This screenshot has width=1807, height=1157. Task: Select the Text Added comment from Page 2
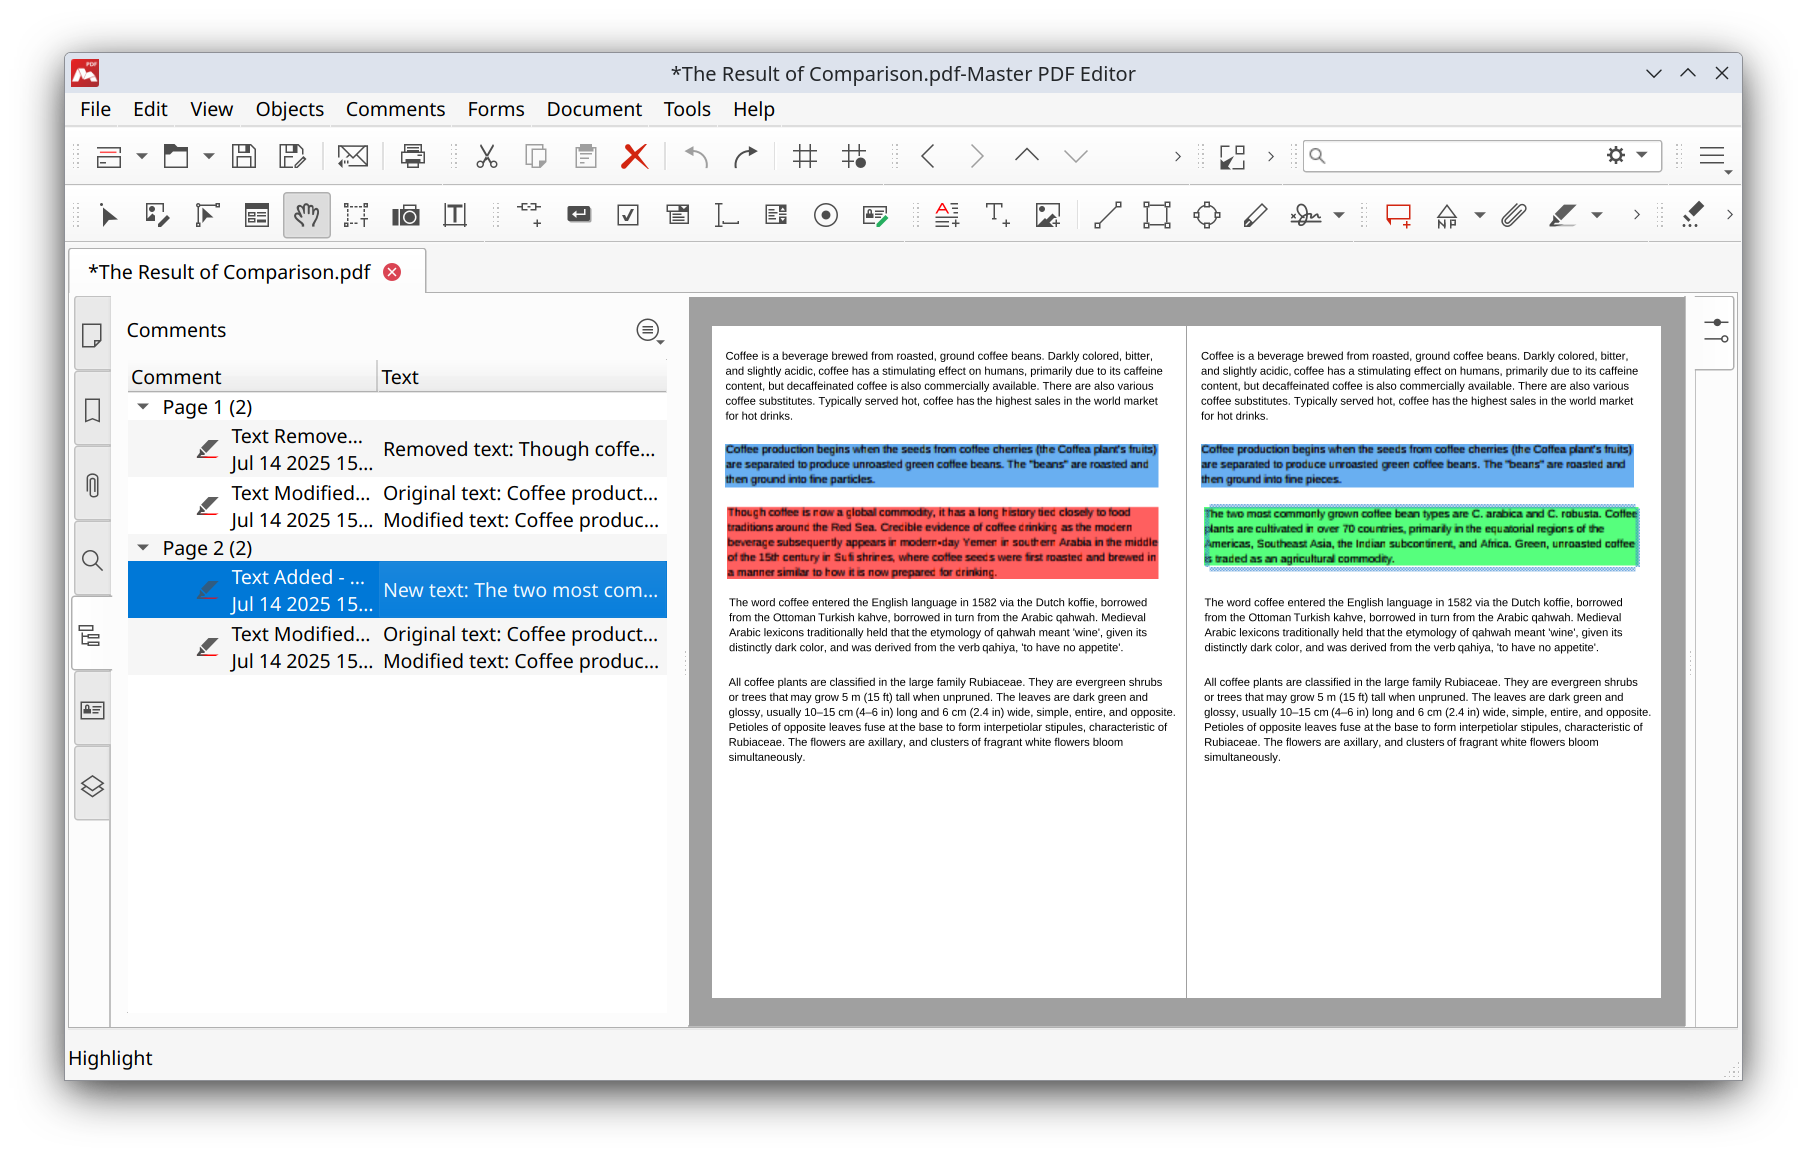pos(397,589)
